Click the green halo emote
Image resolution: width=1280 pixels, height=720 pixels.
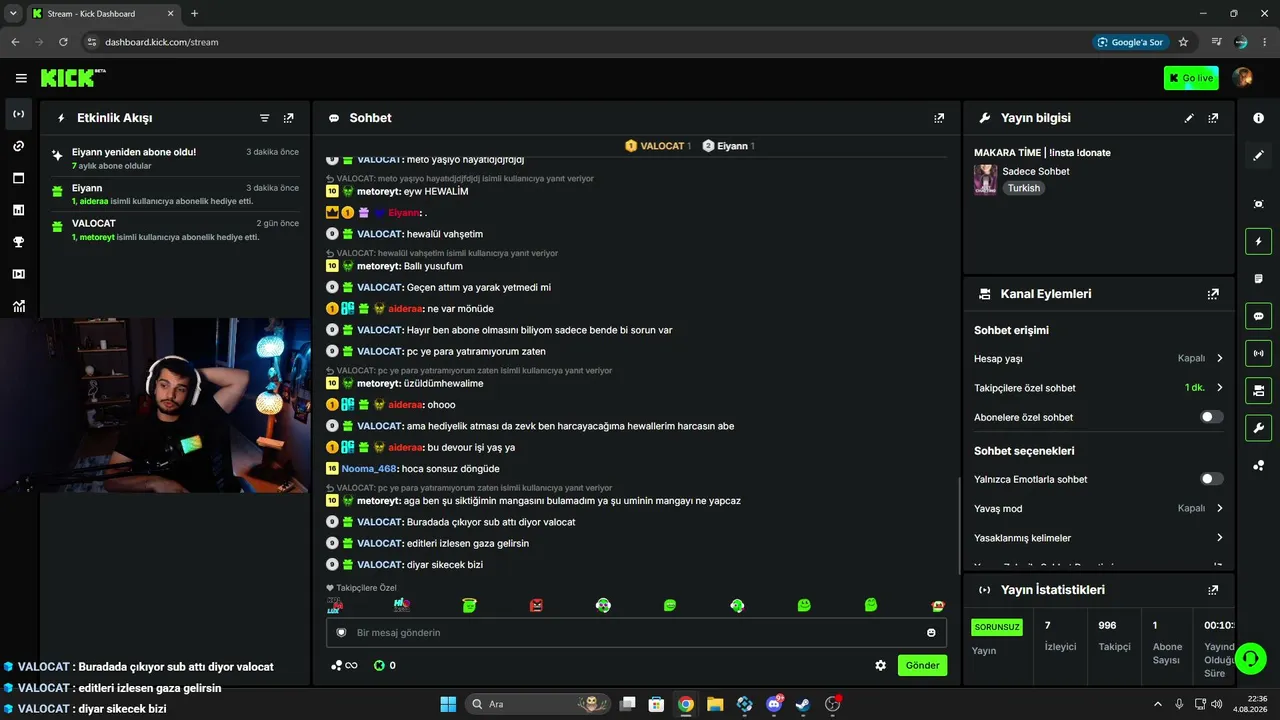pyautogui.click(x=469, y=605)
